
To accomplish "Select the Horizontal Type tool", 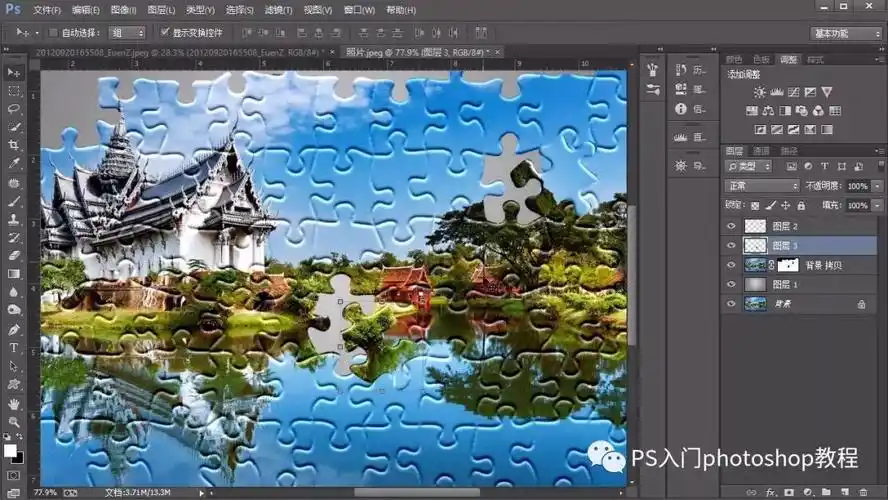I will [14, 347].
